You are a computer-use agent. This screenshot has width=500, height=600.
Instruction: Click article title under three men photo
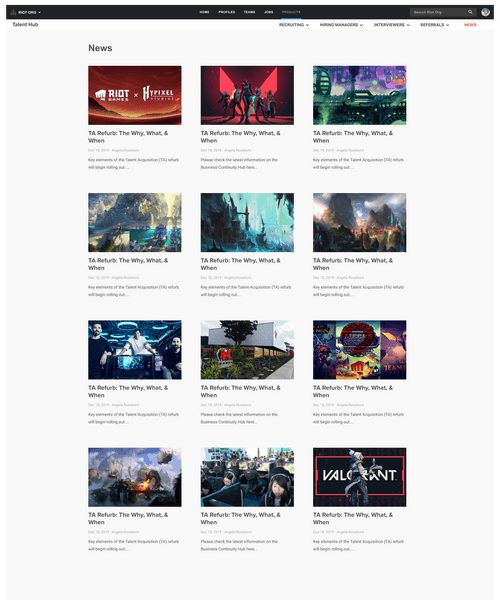coord(128,391)
